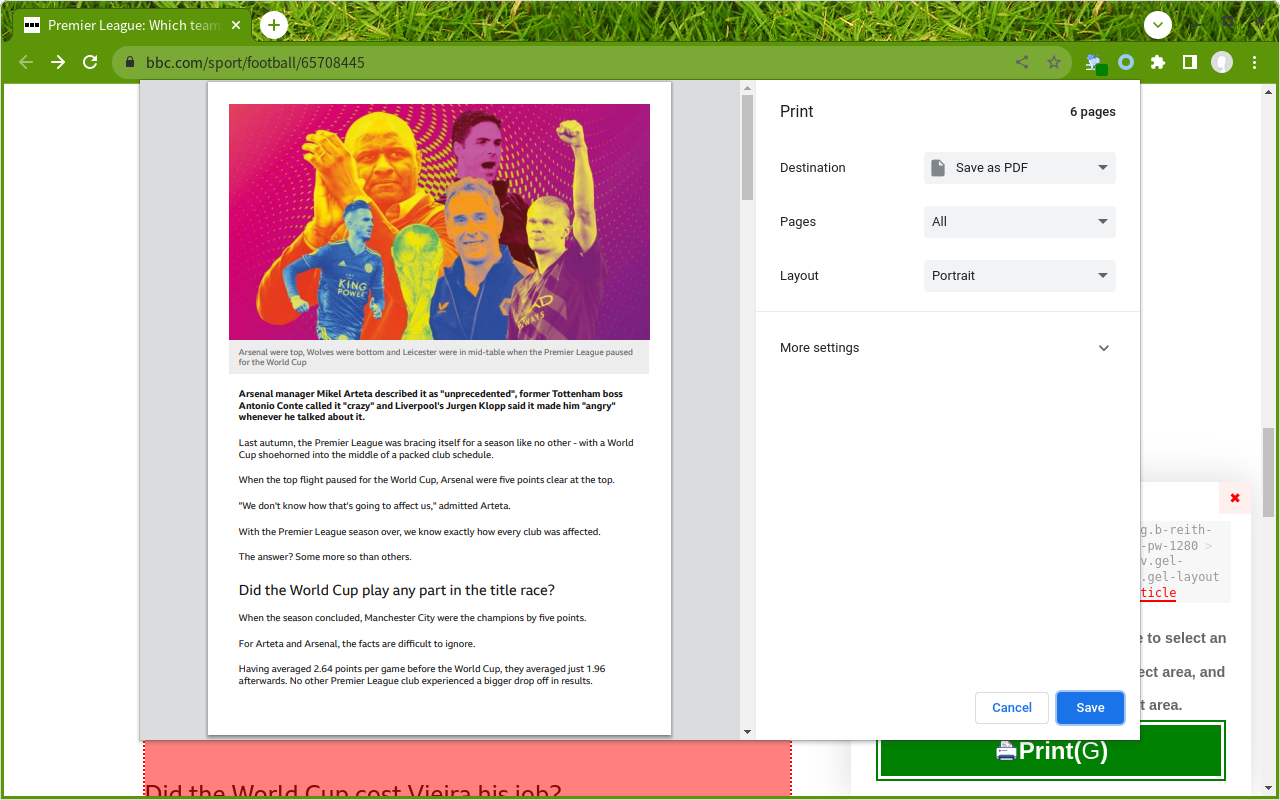Open the Layout dropdown set to Portrait
This screenshot has height=800, width=1280.
pos(1019,276)
